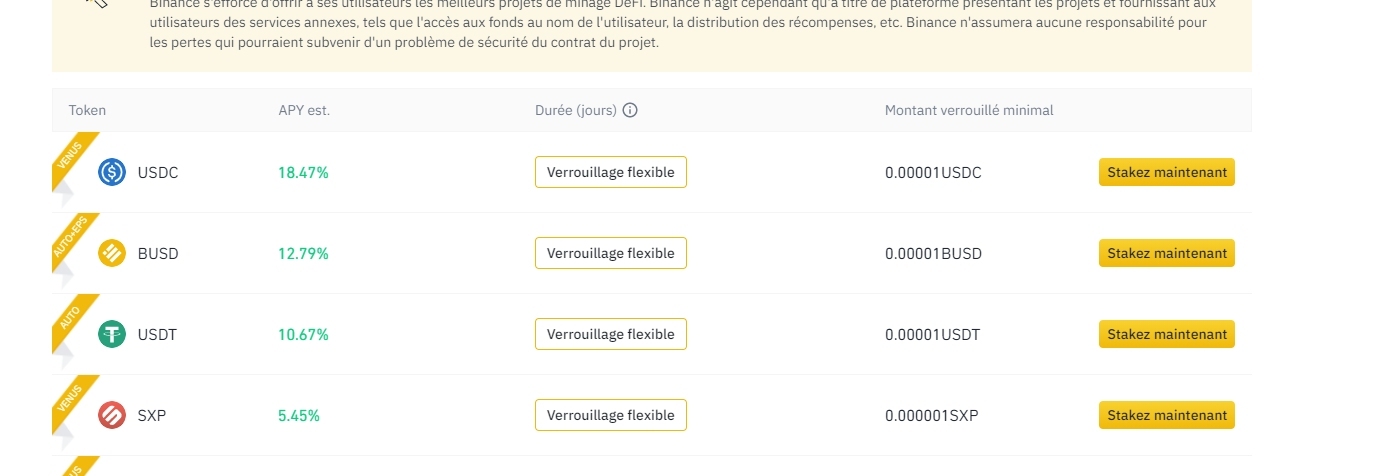This screenshot has width=1376, height=476.
Task: Click the APY est. column header
Action: pyautogui.click(x=304, y=110)
